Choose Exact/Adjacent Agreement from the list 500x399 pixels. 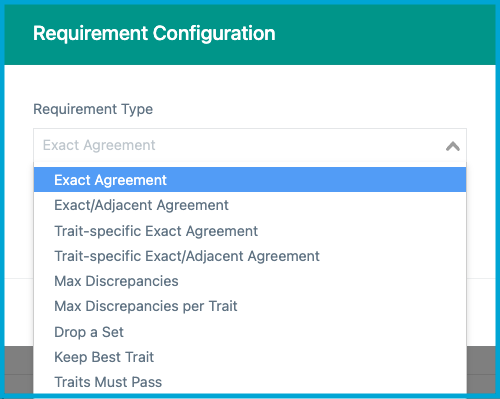click(250, 205)
